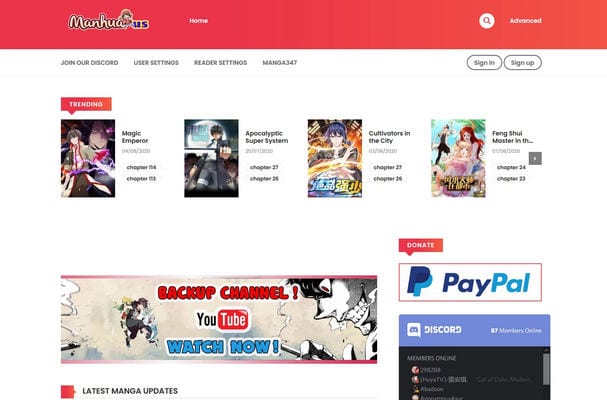The image size is (607, 400).
Task: Click the Trending section label
Action: 86,104
